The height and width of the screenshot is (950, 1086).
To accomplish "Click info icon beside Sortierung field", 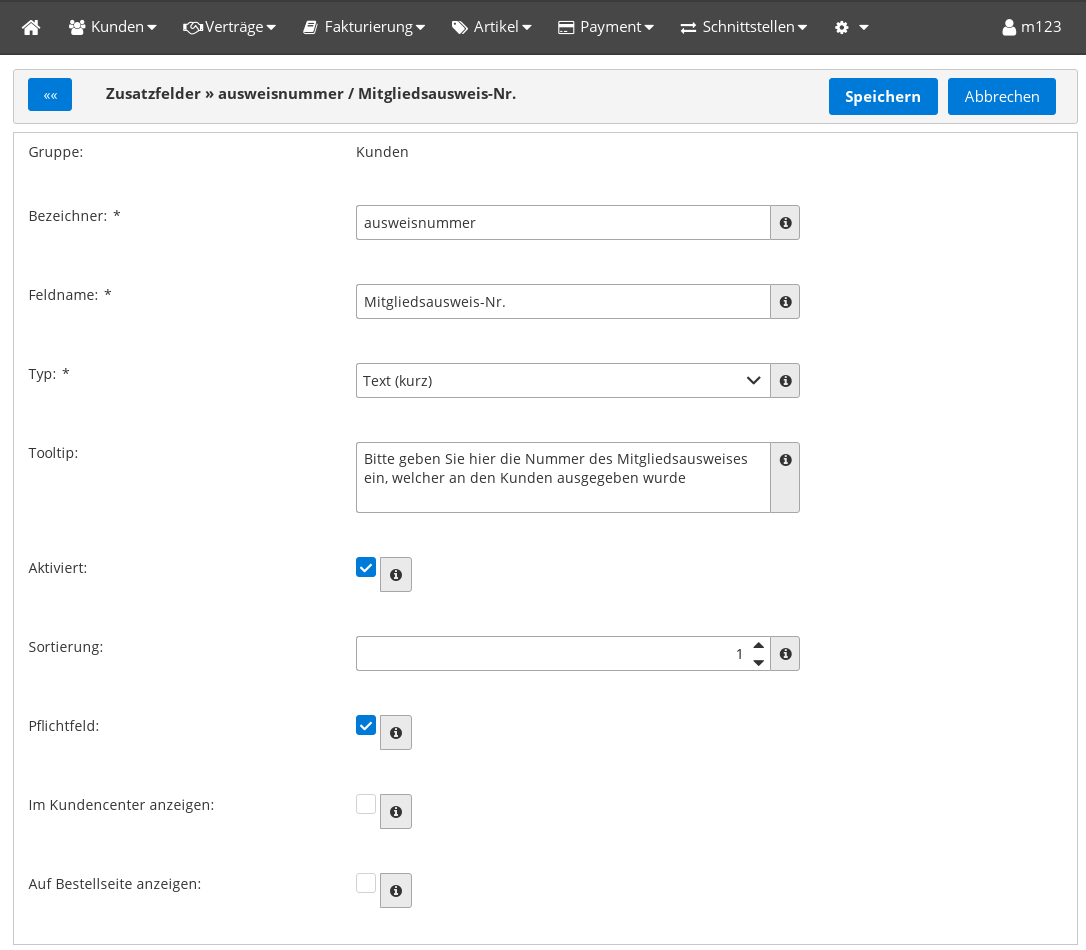I will (x=785, y=654).
